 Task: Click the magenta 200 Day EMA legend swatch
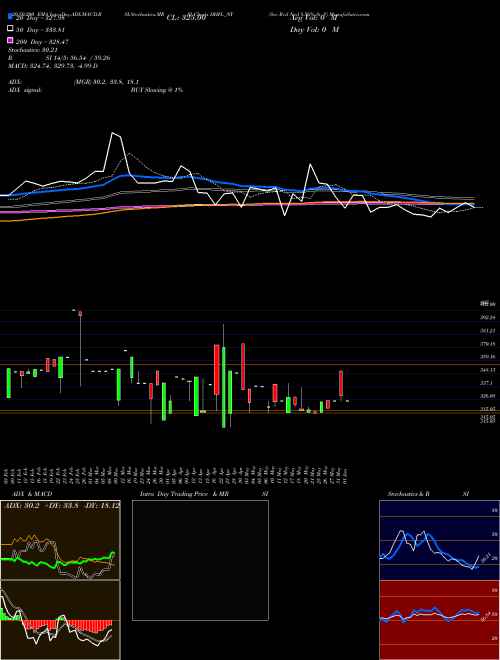10,40
